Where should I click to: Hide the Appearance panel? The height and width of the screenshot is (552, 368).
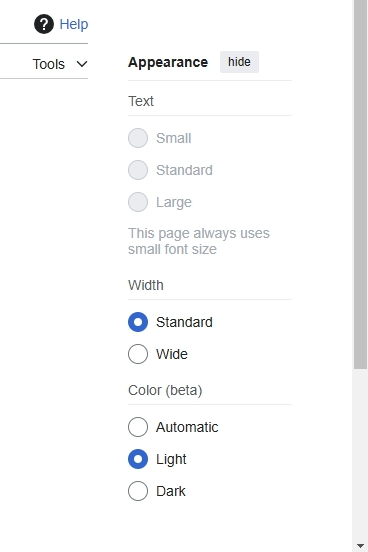[239, 62]
